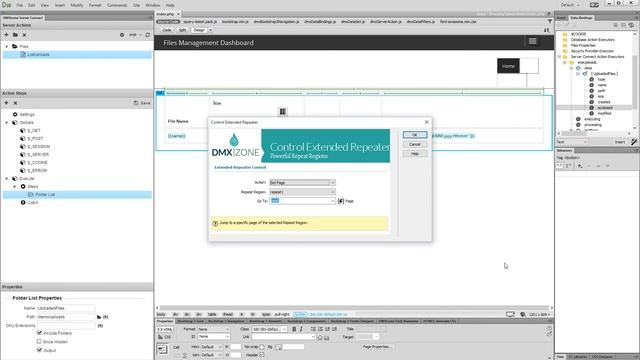Open the Commands menu

[117, 5]
